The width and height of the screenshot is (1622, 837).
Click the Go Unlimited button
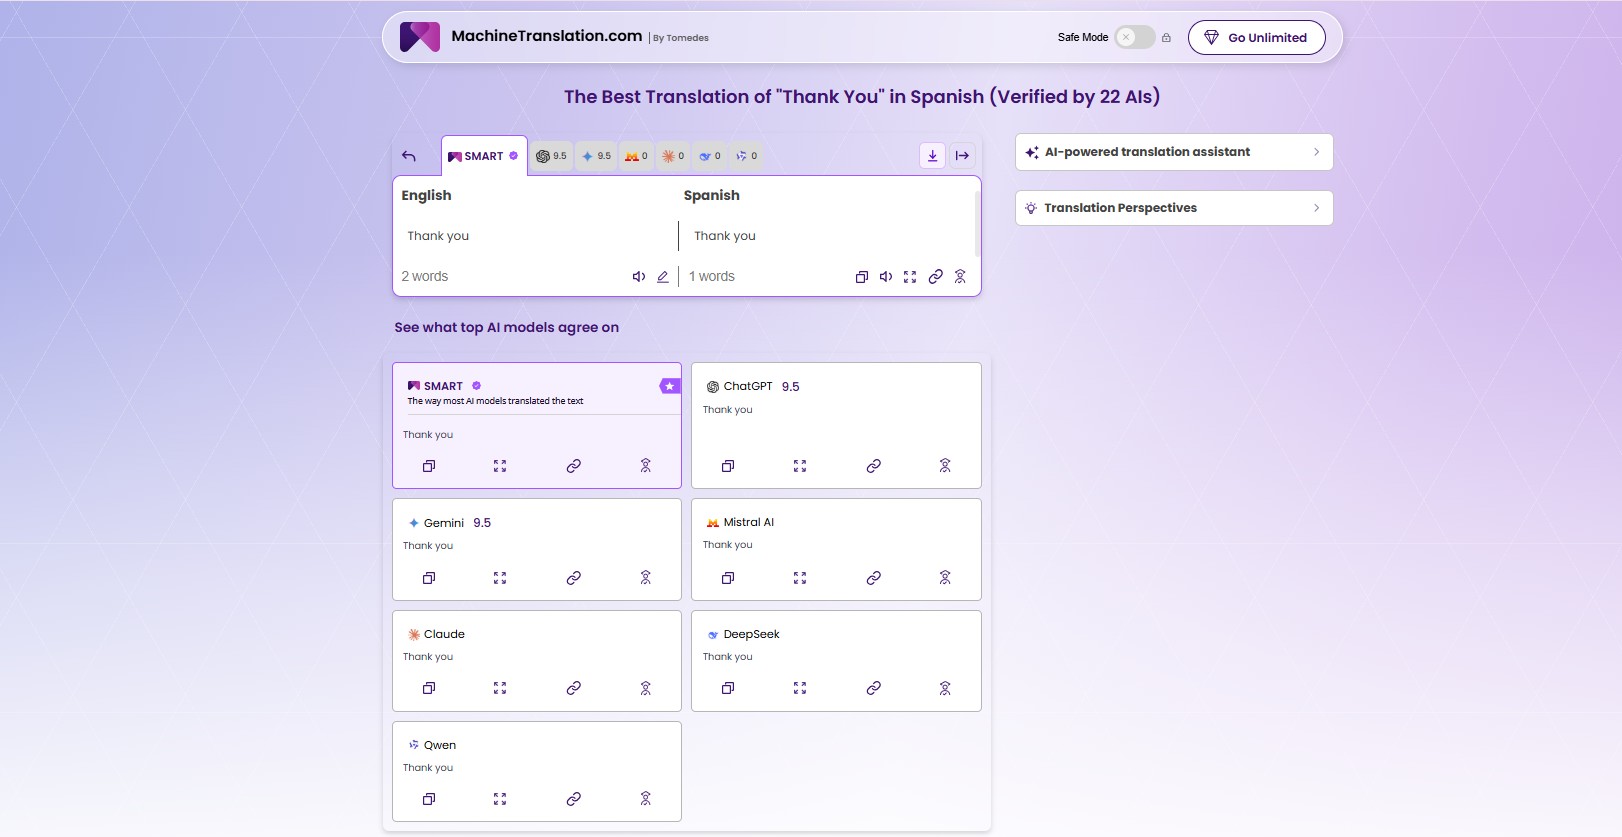click(1257, 37)
